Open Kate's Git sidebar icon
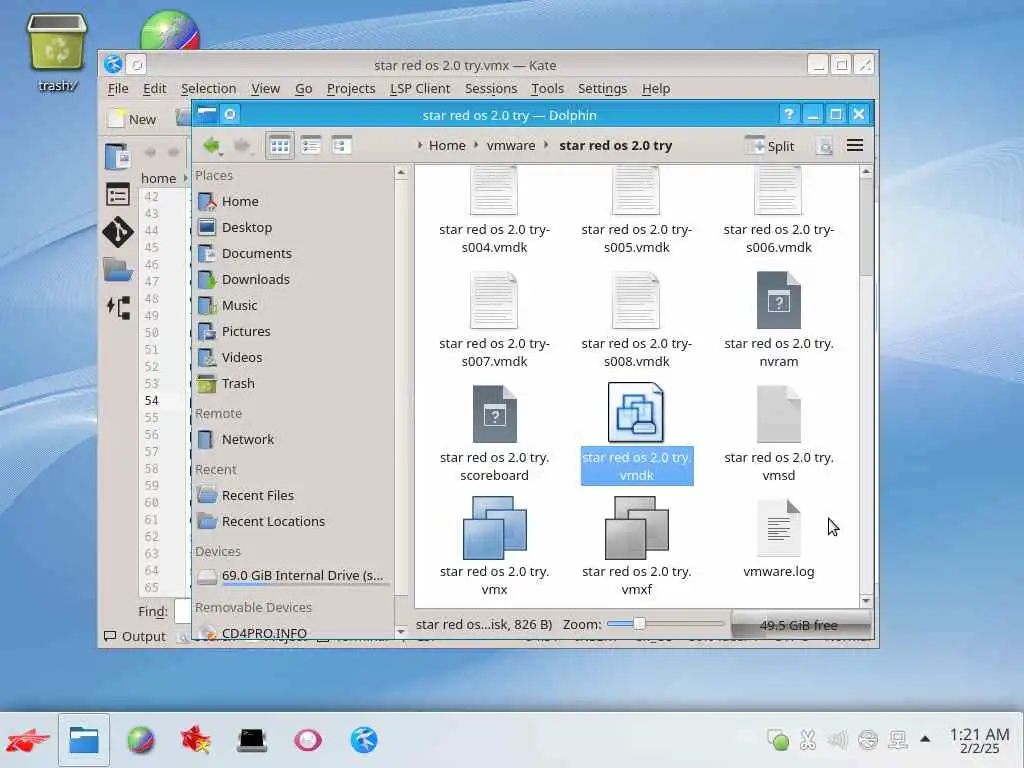Screen dimensions: 1024x768 [118, 232]
